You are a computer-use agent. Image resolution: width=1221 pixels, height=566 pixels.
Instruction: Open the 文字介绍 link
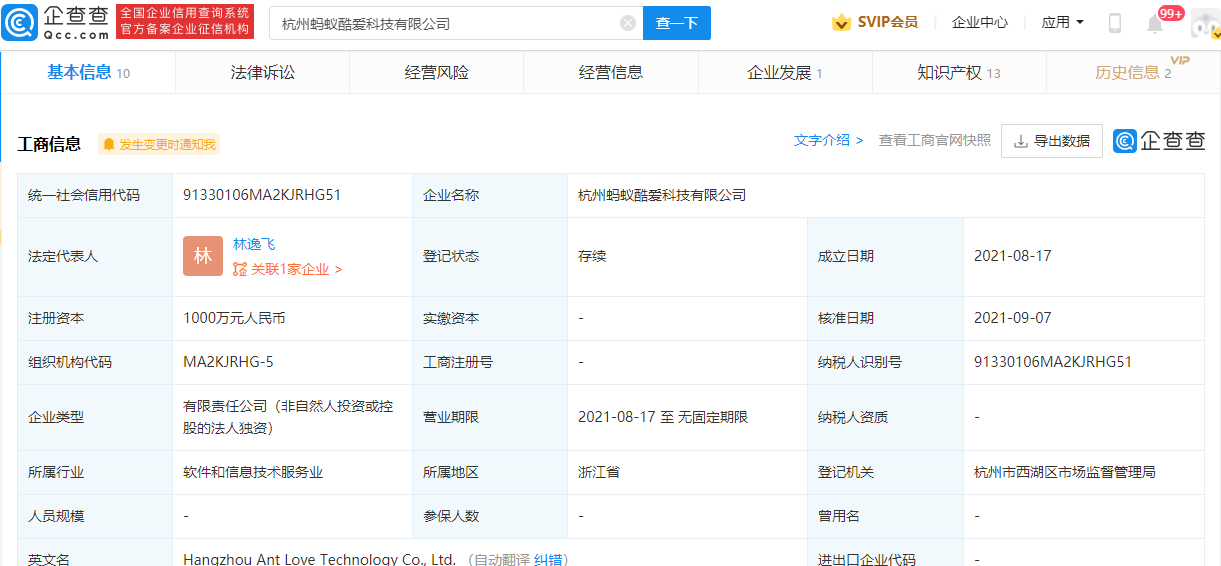pyautogui.click(x=828, y=140)
